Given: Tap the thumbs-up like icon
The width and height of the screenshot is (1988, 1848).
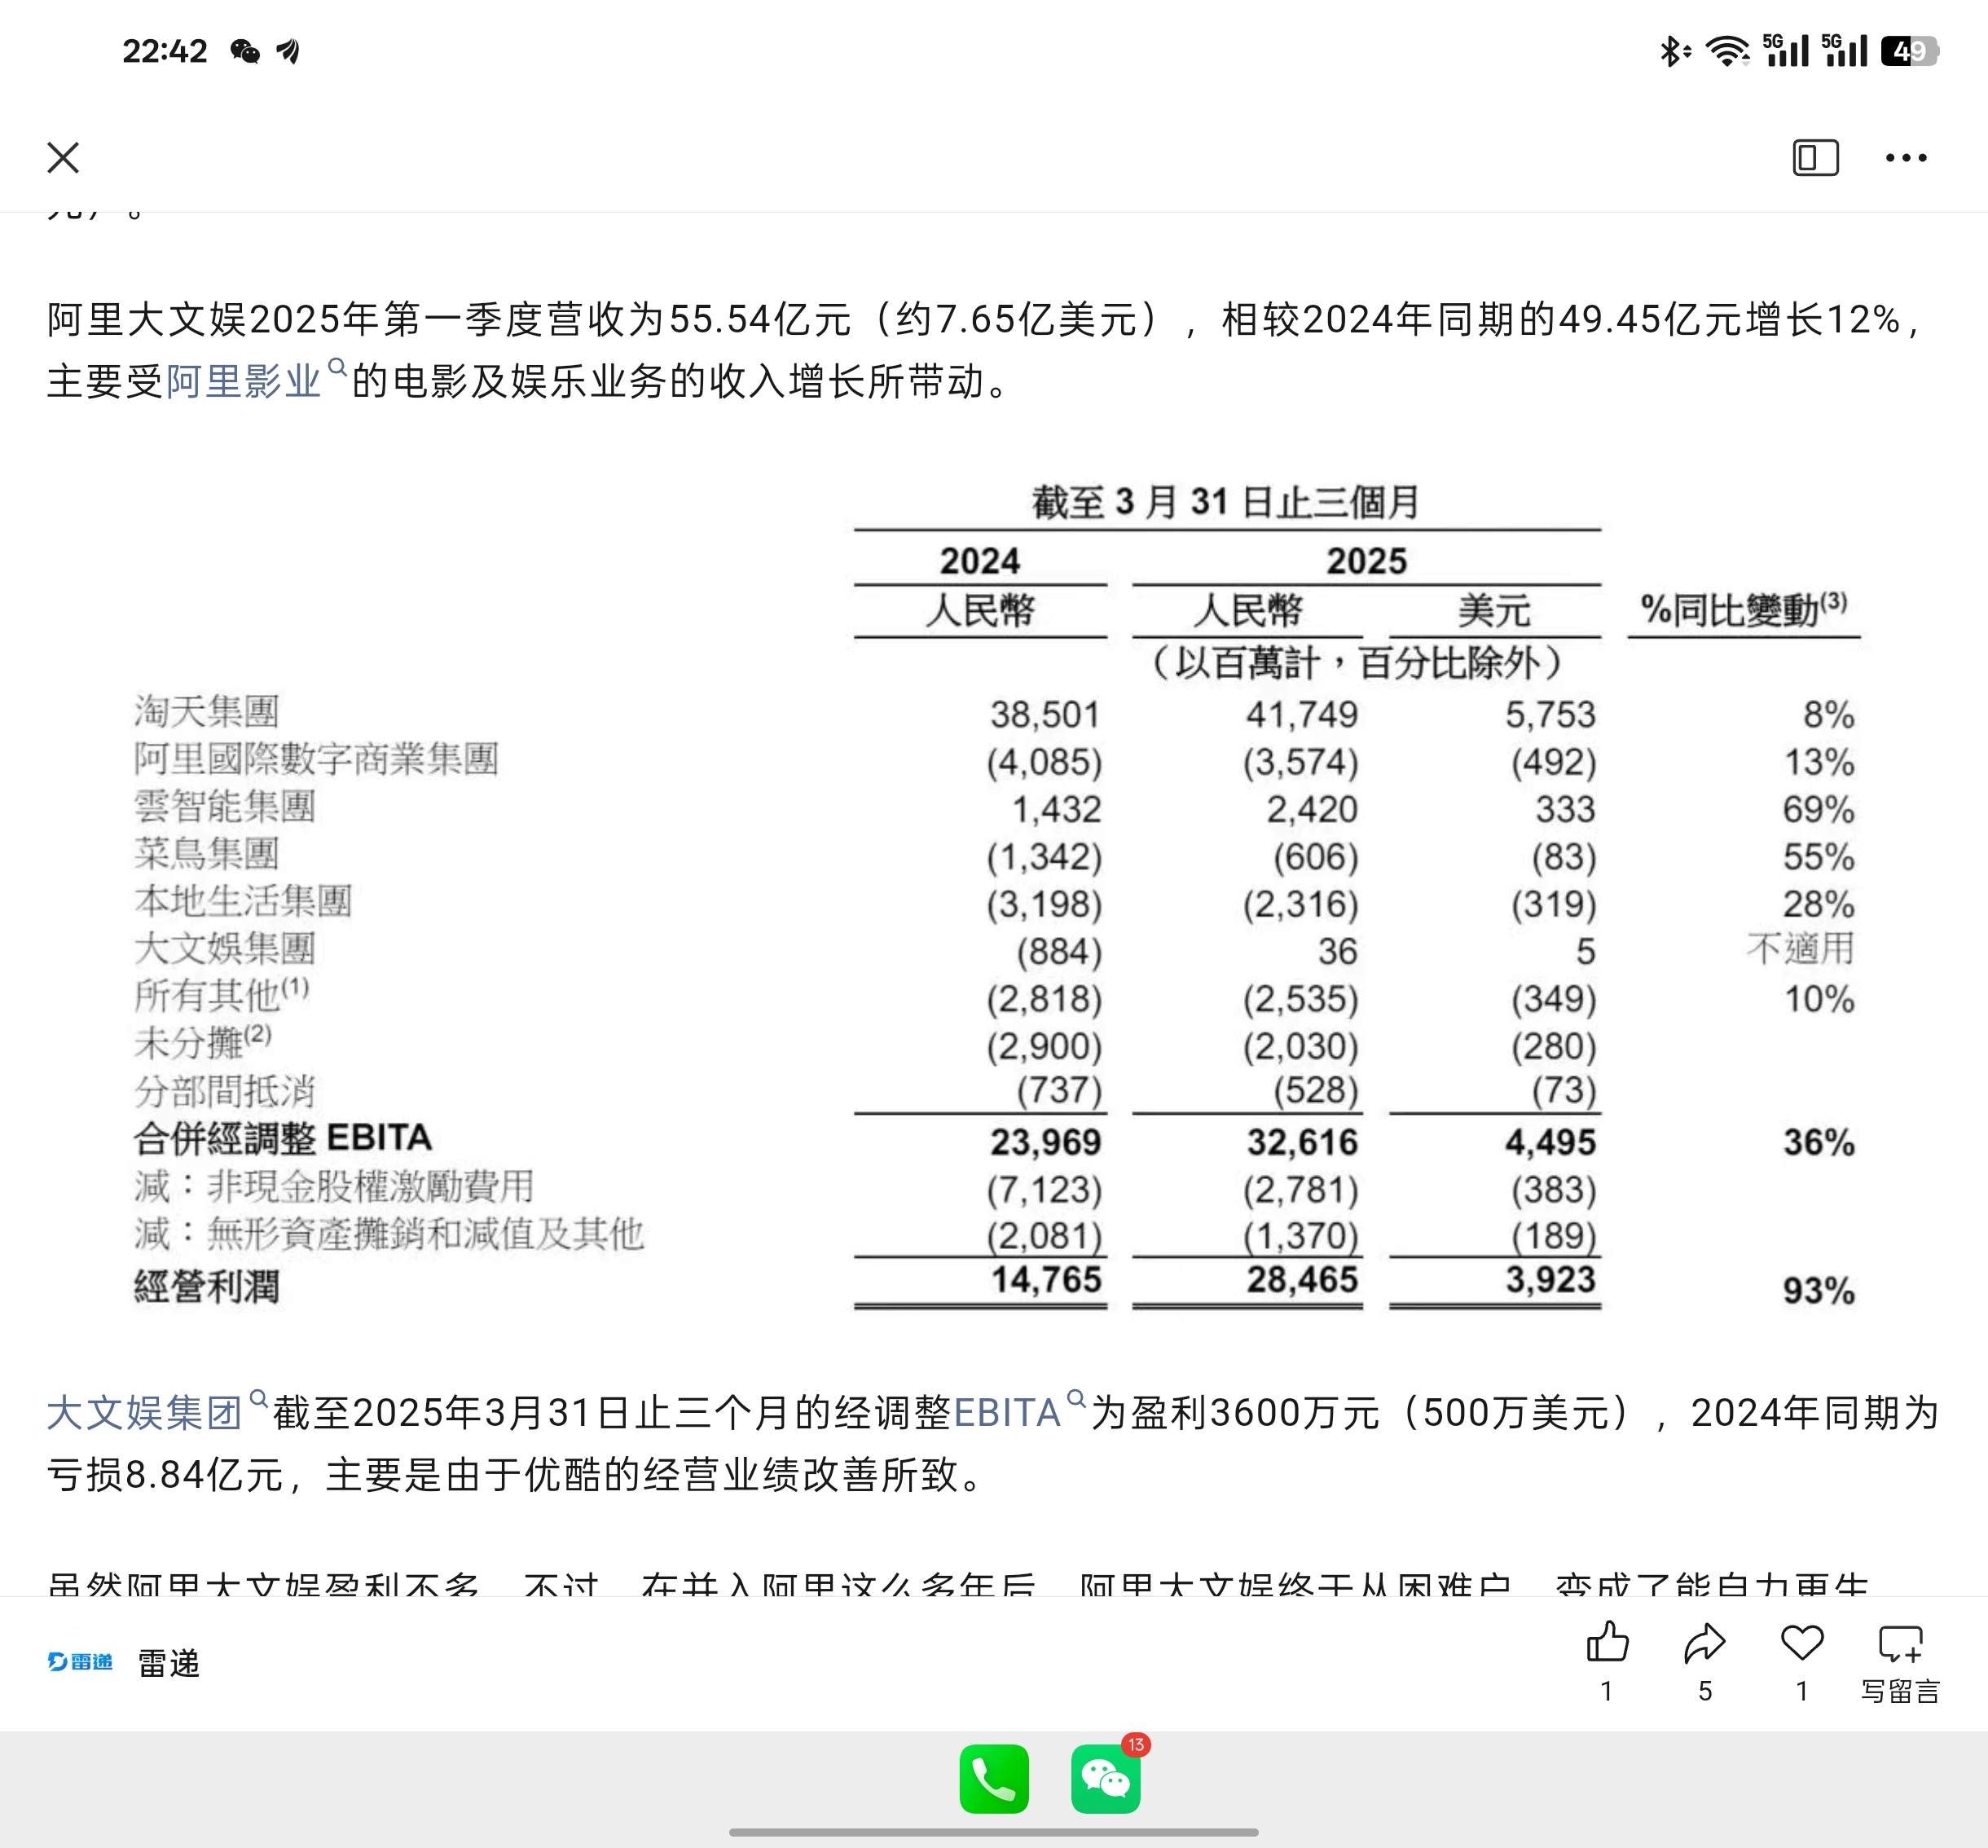Looking at the screenshot, I should 1607,1641.
